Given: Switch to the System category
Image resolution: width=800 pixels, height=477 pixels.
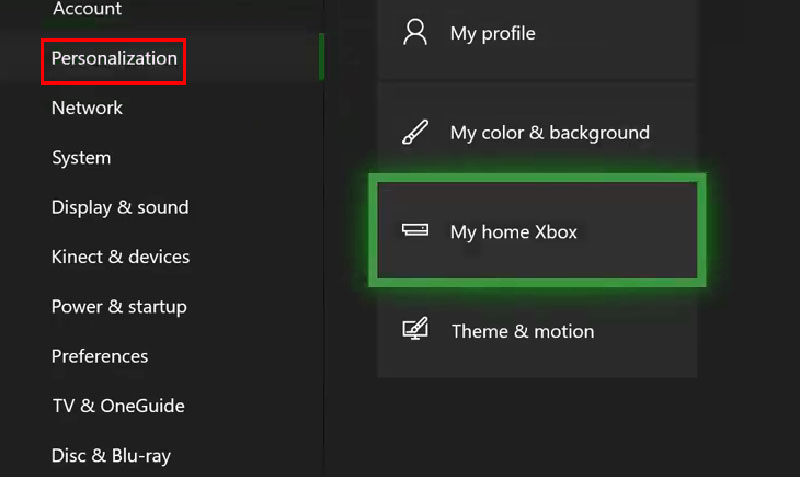Looking at the screenshot, I should [x=81, y=158].
